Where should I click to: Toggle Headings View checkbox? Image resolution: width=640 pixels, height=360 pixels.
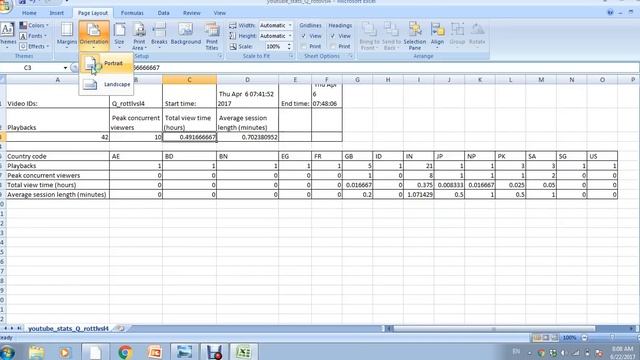point(333,36)
